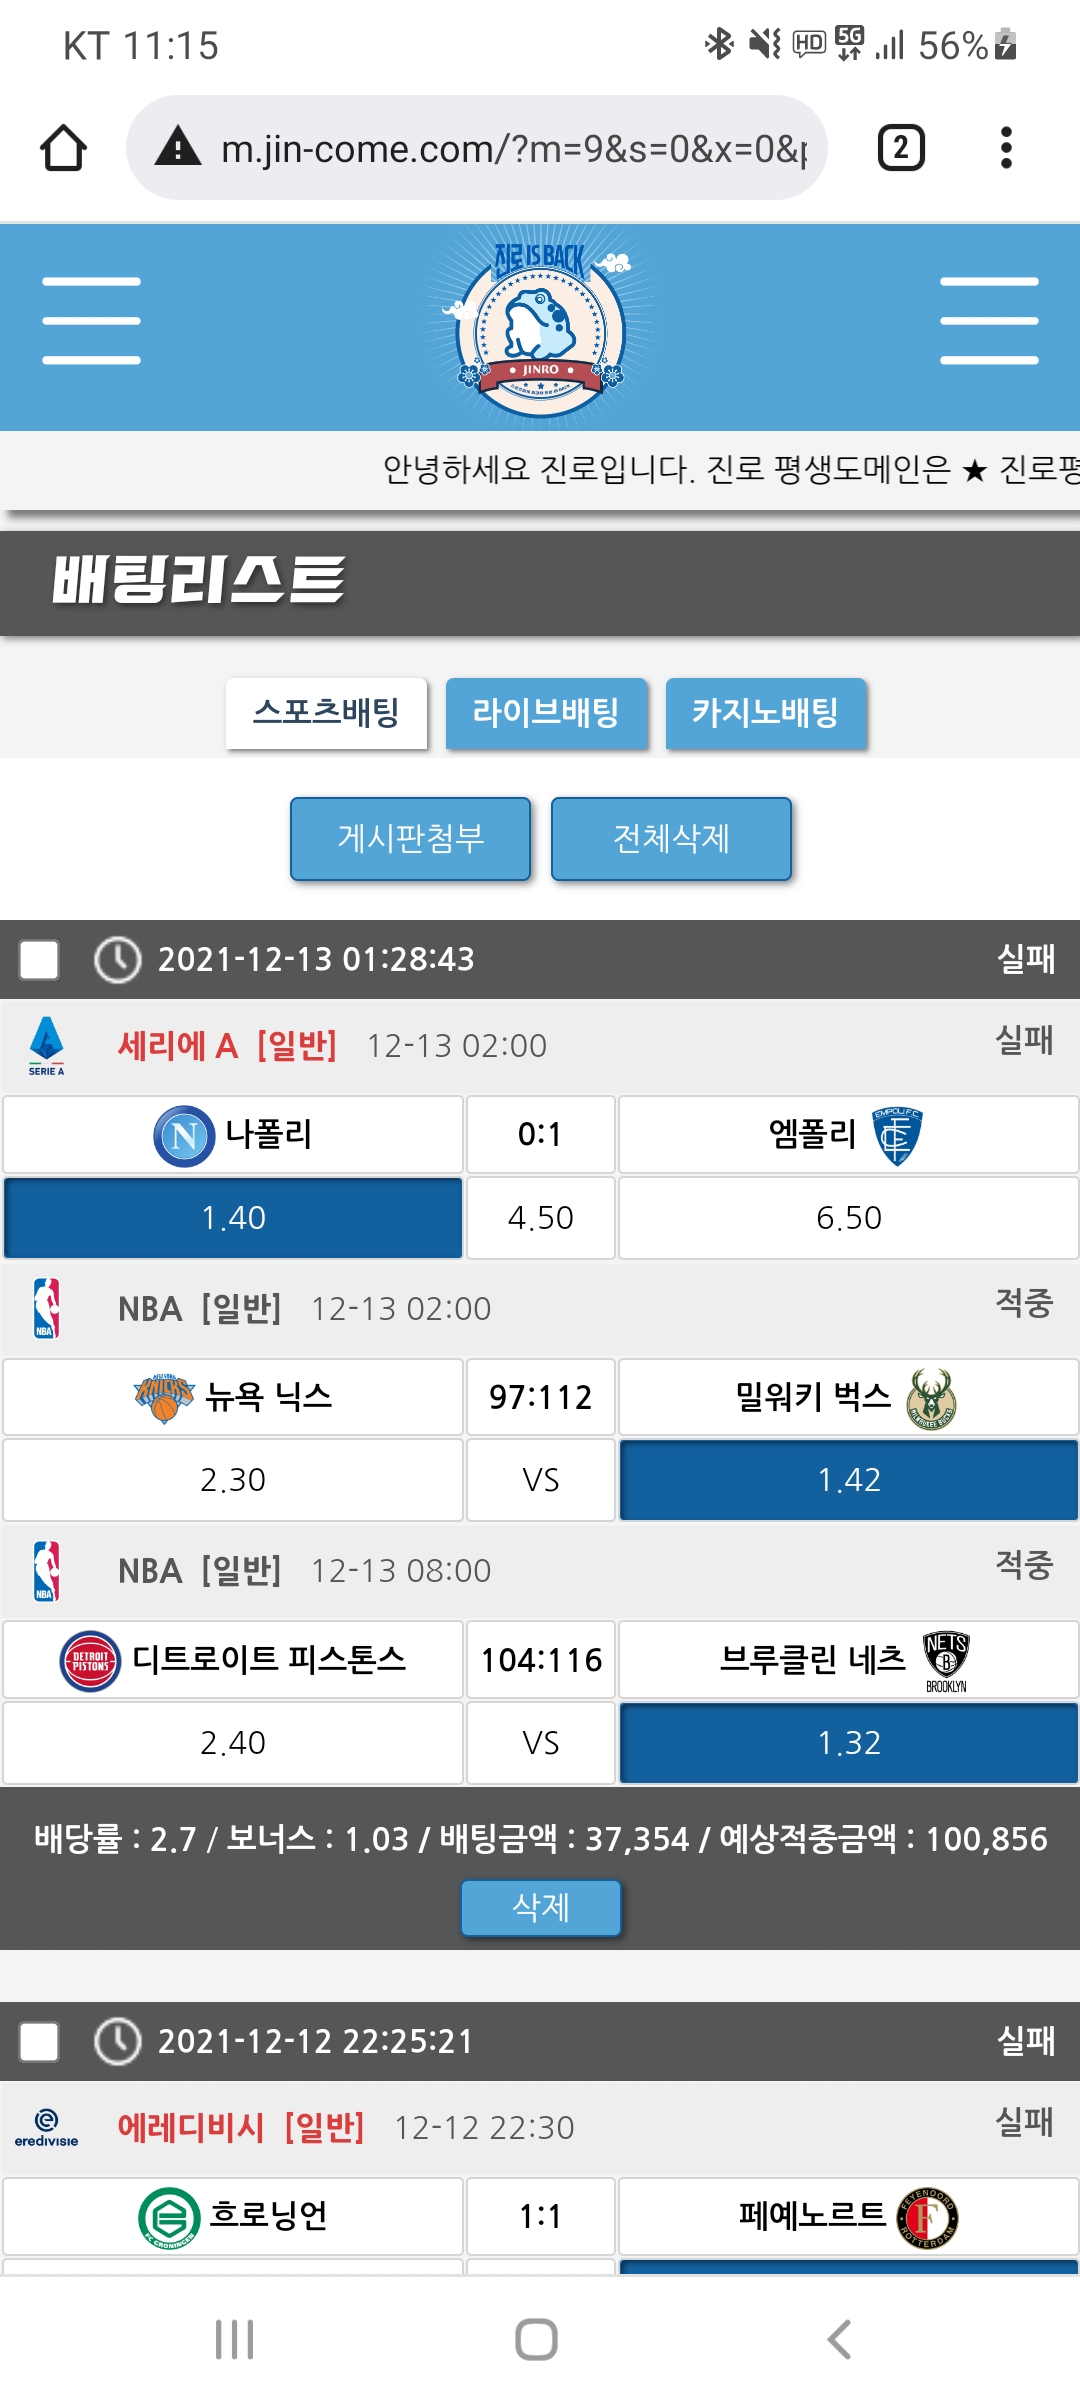Switch to the 카지노배팅 tab

tap(766, 713)
